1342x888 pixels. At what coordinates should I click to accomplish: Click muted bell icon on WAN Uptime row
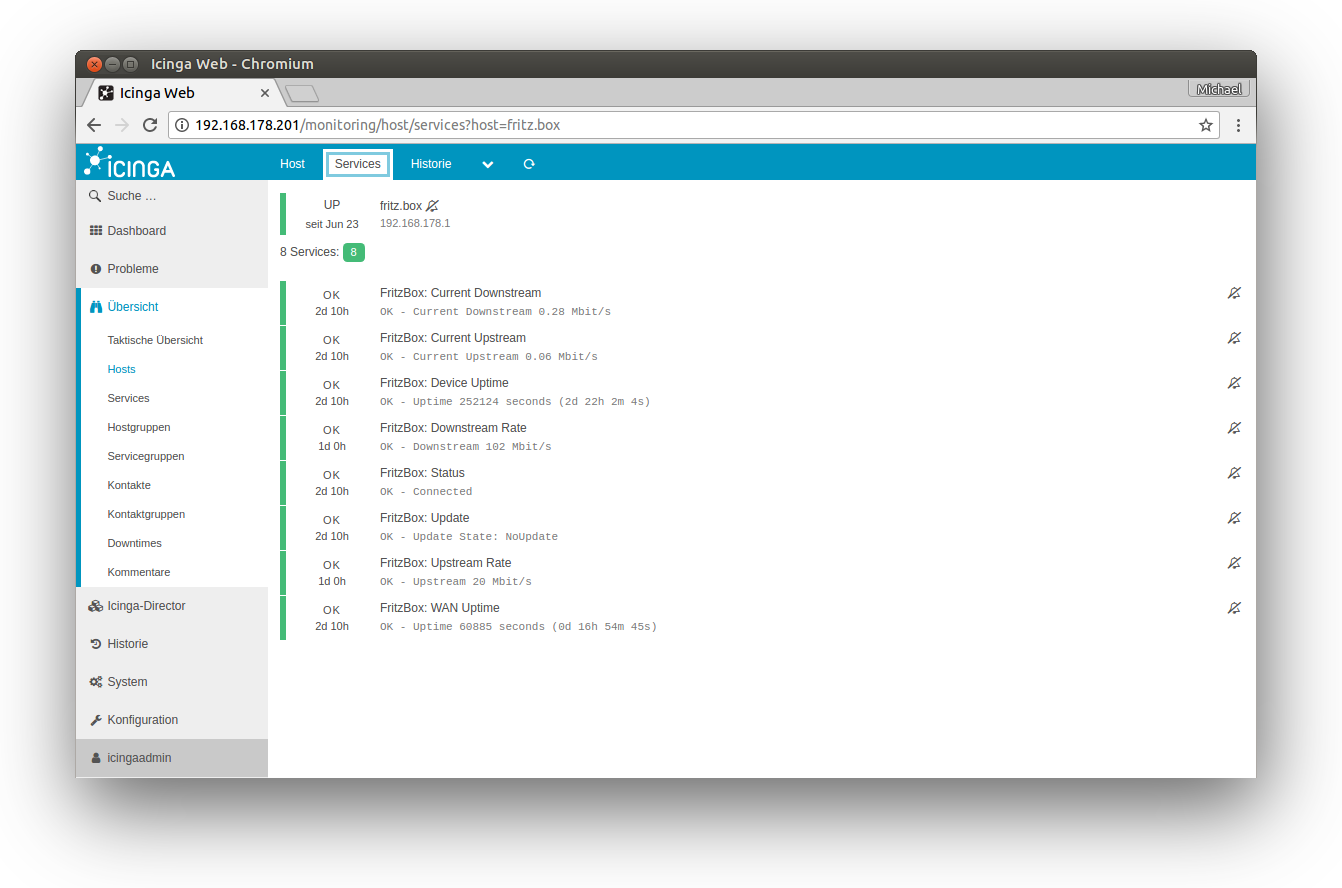1234,608
